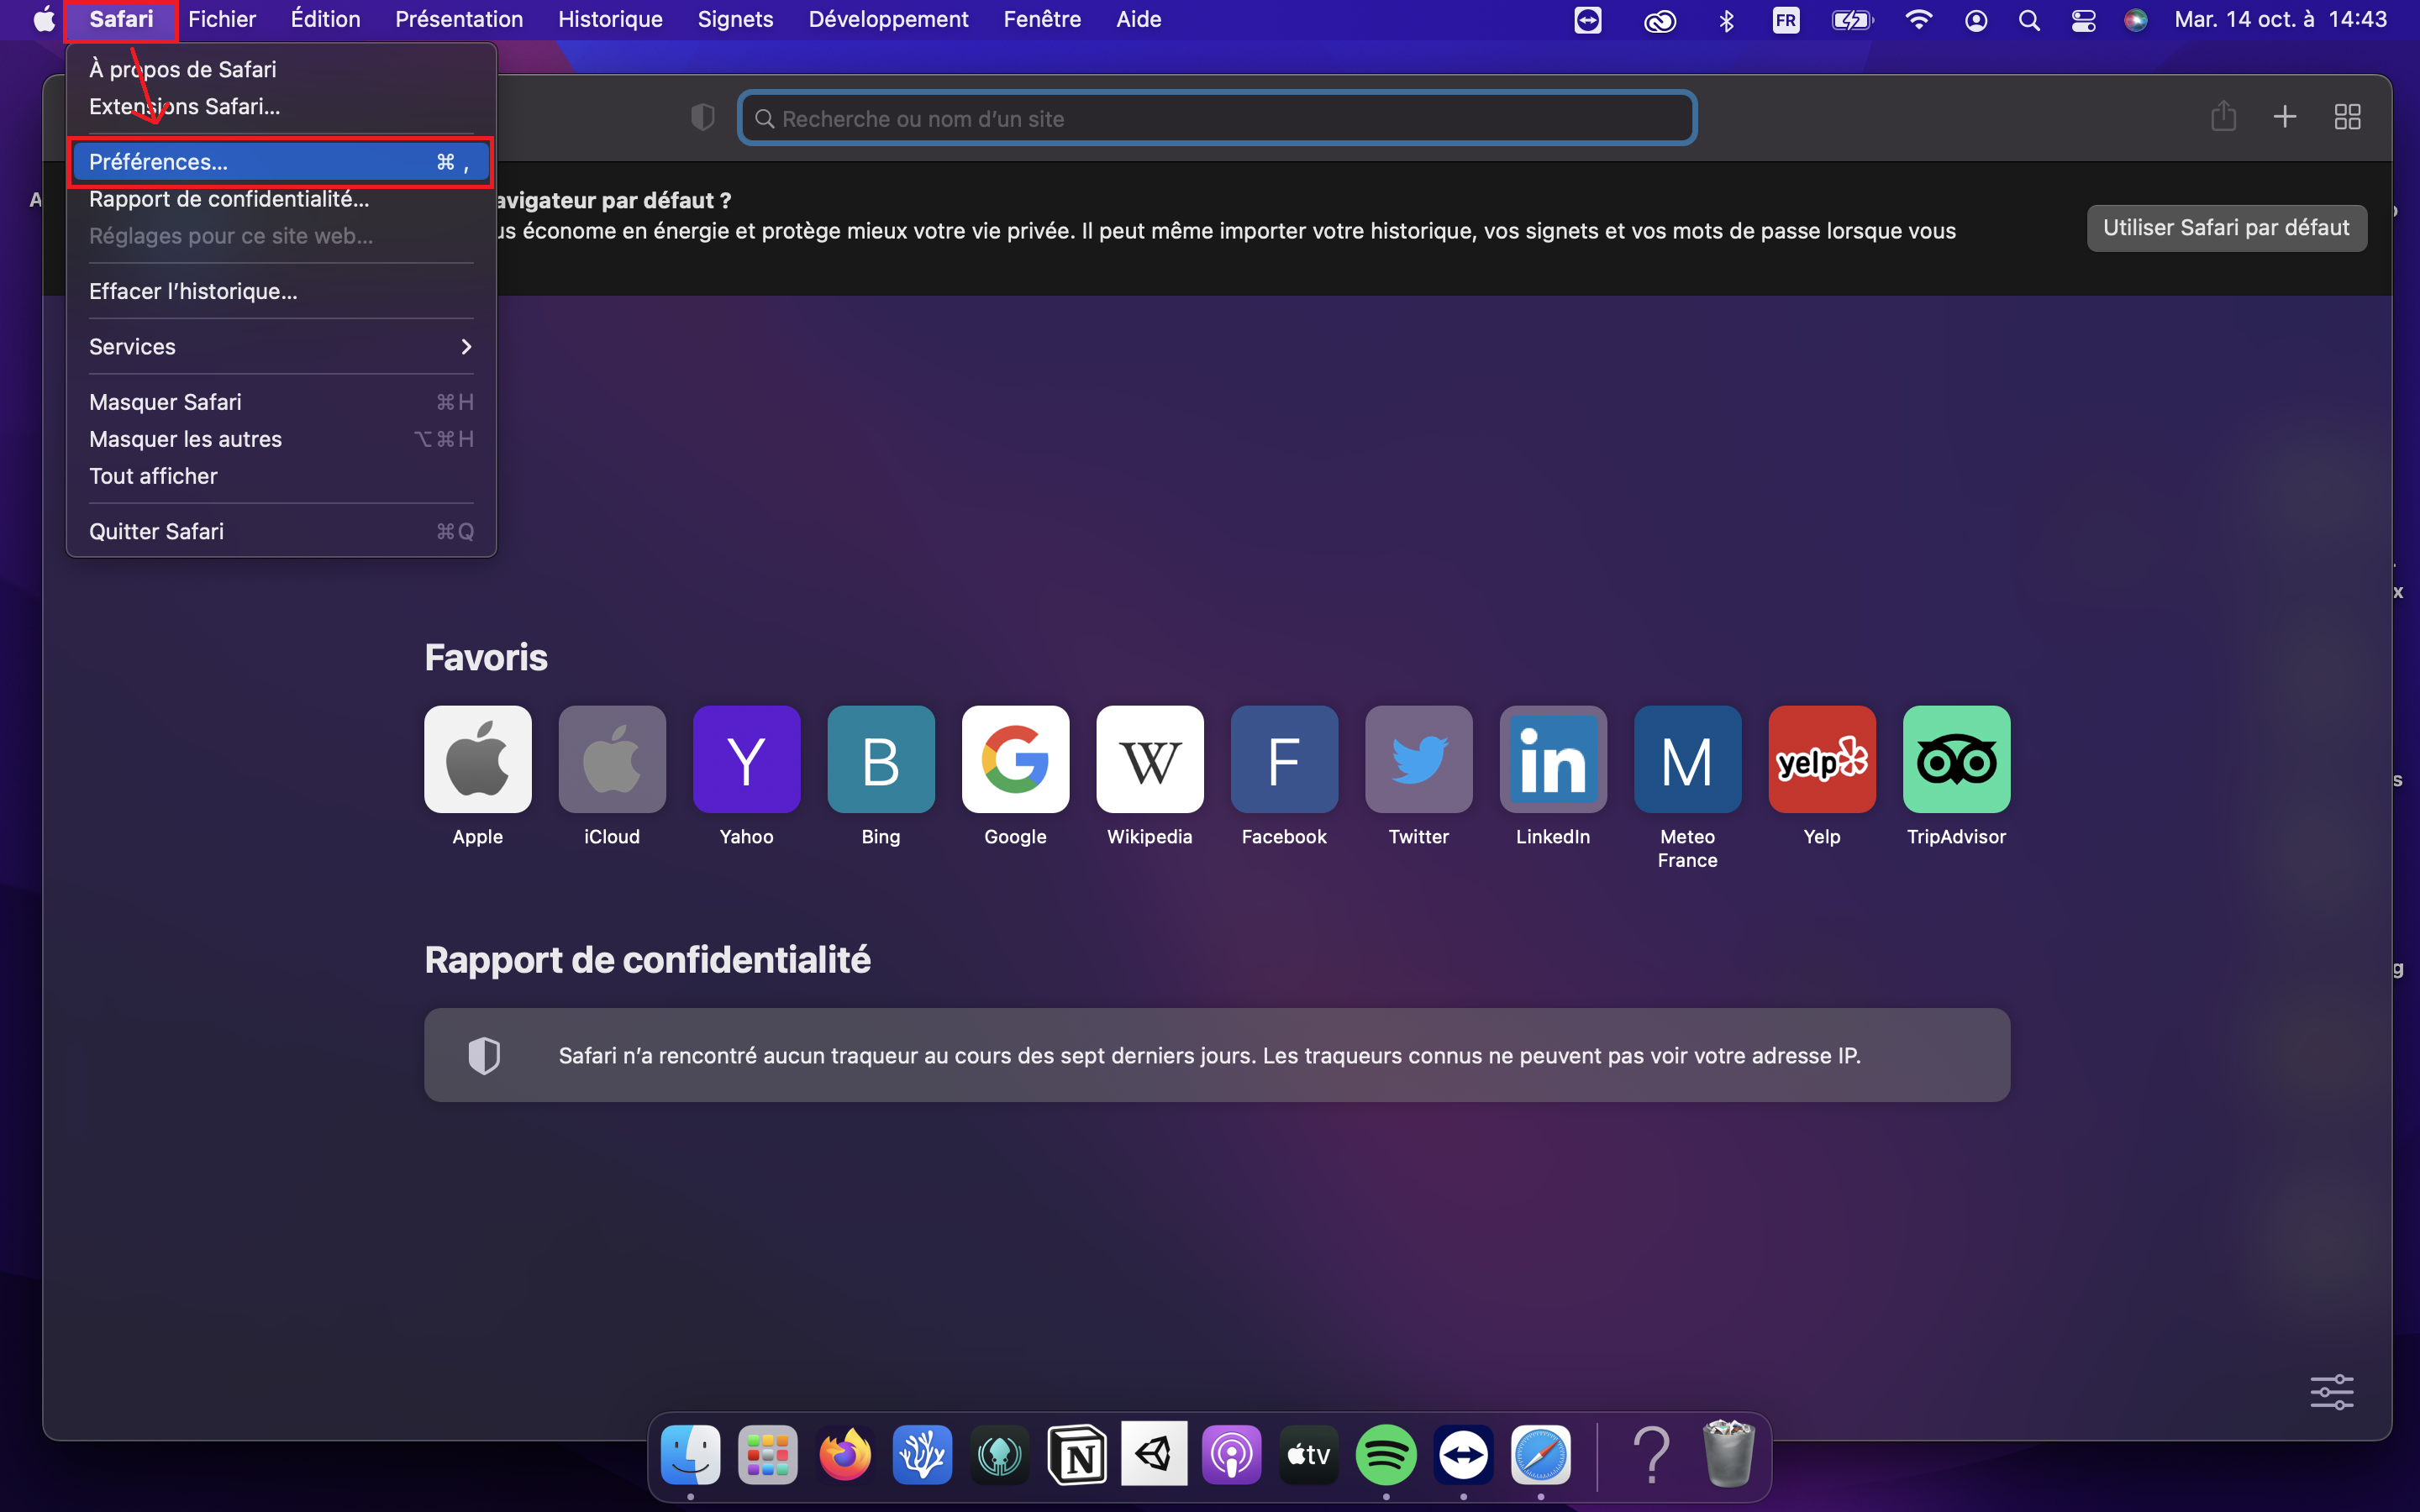
Task: Open start page customization sliders icon
Action: pyautogui.click(x=2331, y=1391)
